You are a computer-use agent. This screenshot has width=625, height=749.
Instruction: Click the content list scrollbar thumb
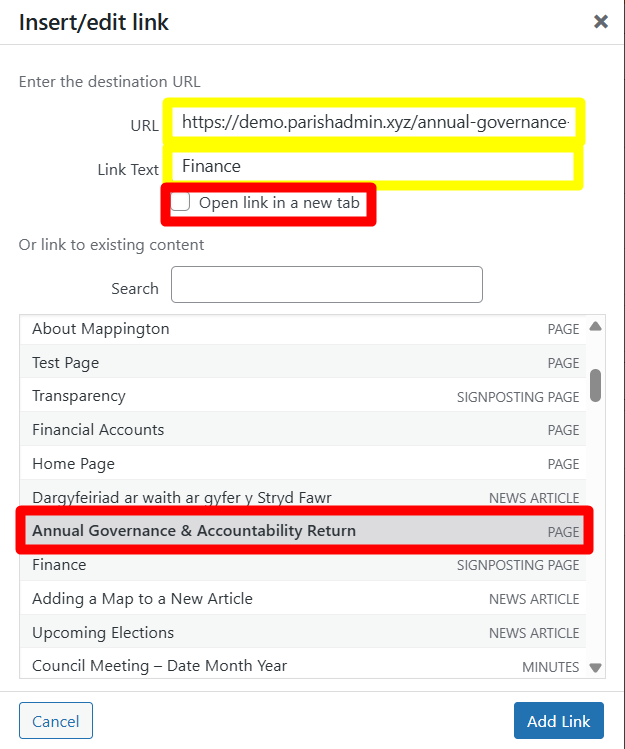pyautogui.click(x=595, y=385)
